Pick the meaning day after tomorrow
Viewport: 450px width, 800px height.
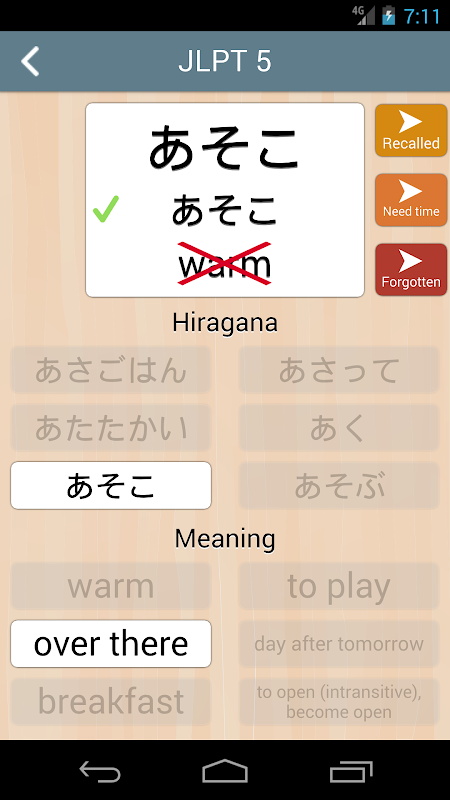click(339, 643)
